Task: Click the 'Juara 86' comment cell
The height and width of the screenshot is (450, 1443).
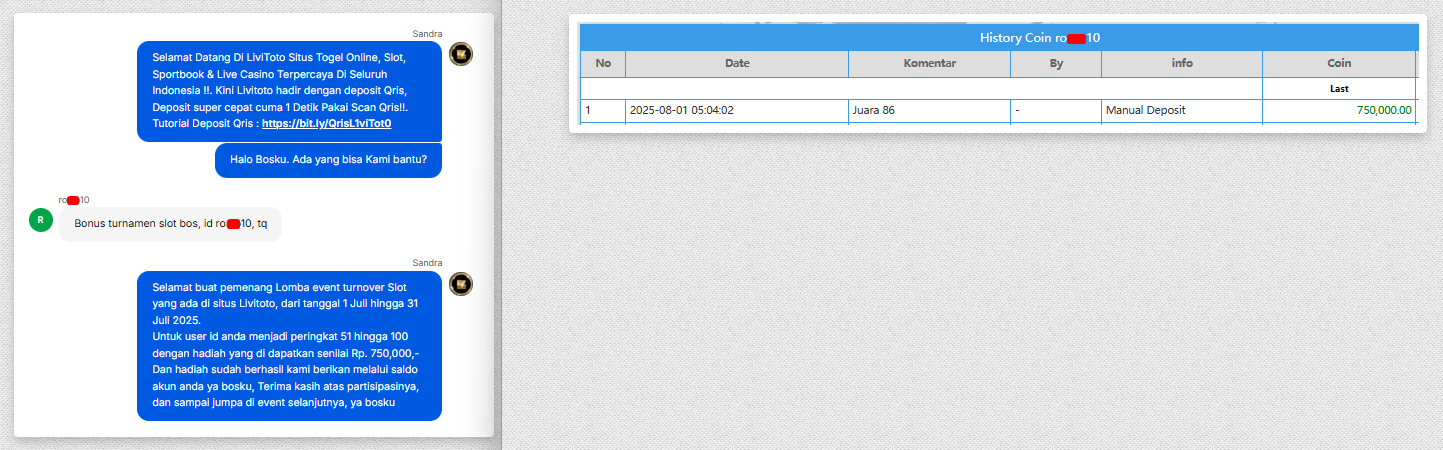Action: [x=930, y=110]
